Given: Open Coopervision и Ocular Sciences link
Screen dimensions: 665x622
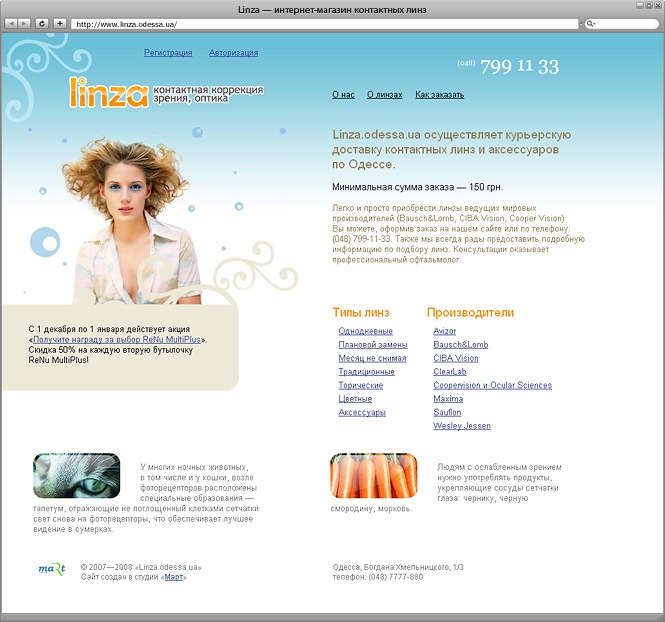Looking at the screenshot, I should 492,385.
